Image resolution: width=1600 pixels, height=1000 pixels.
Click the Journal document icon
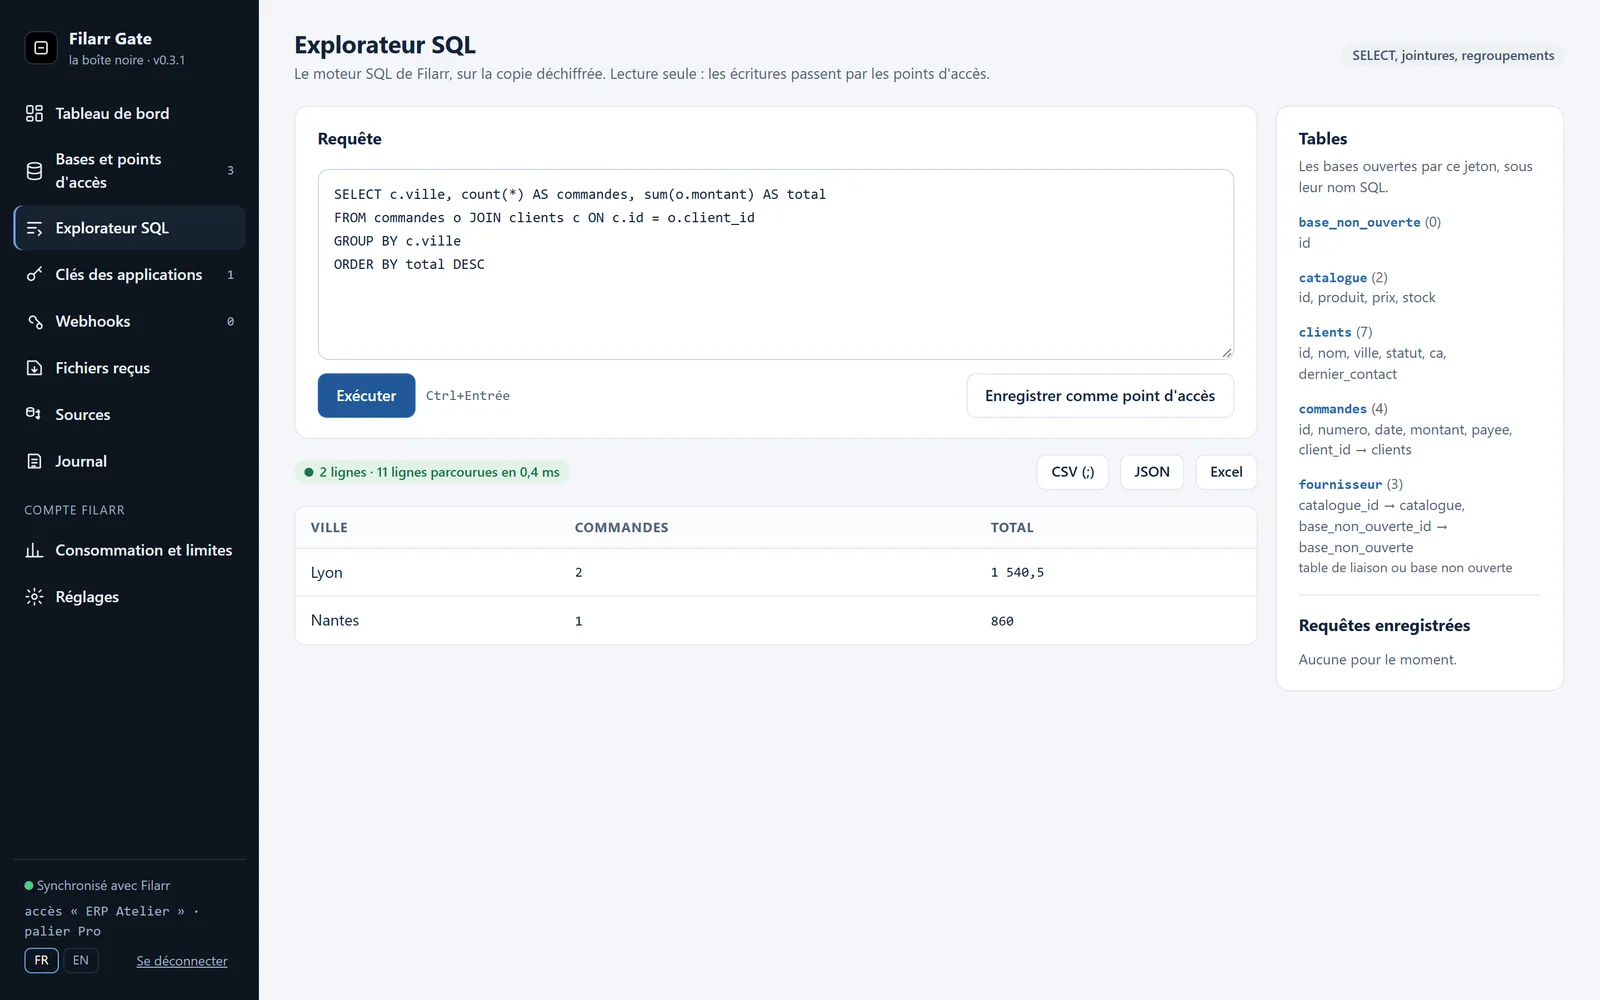(x=34, y=461)
